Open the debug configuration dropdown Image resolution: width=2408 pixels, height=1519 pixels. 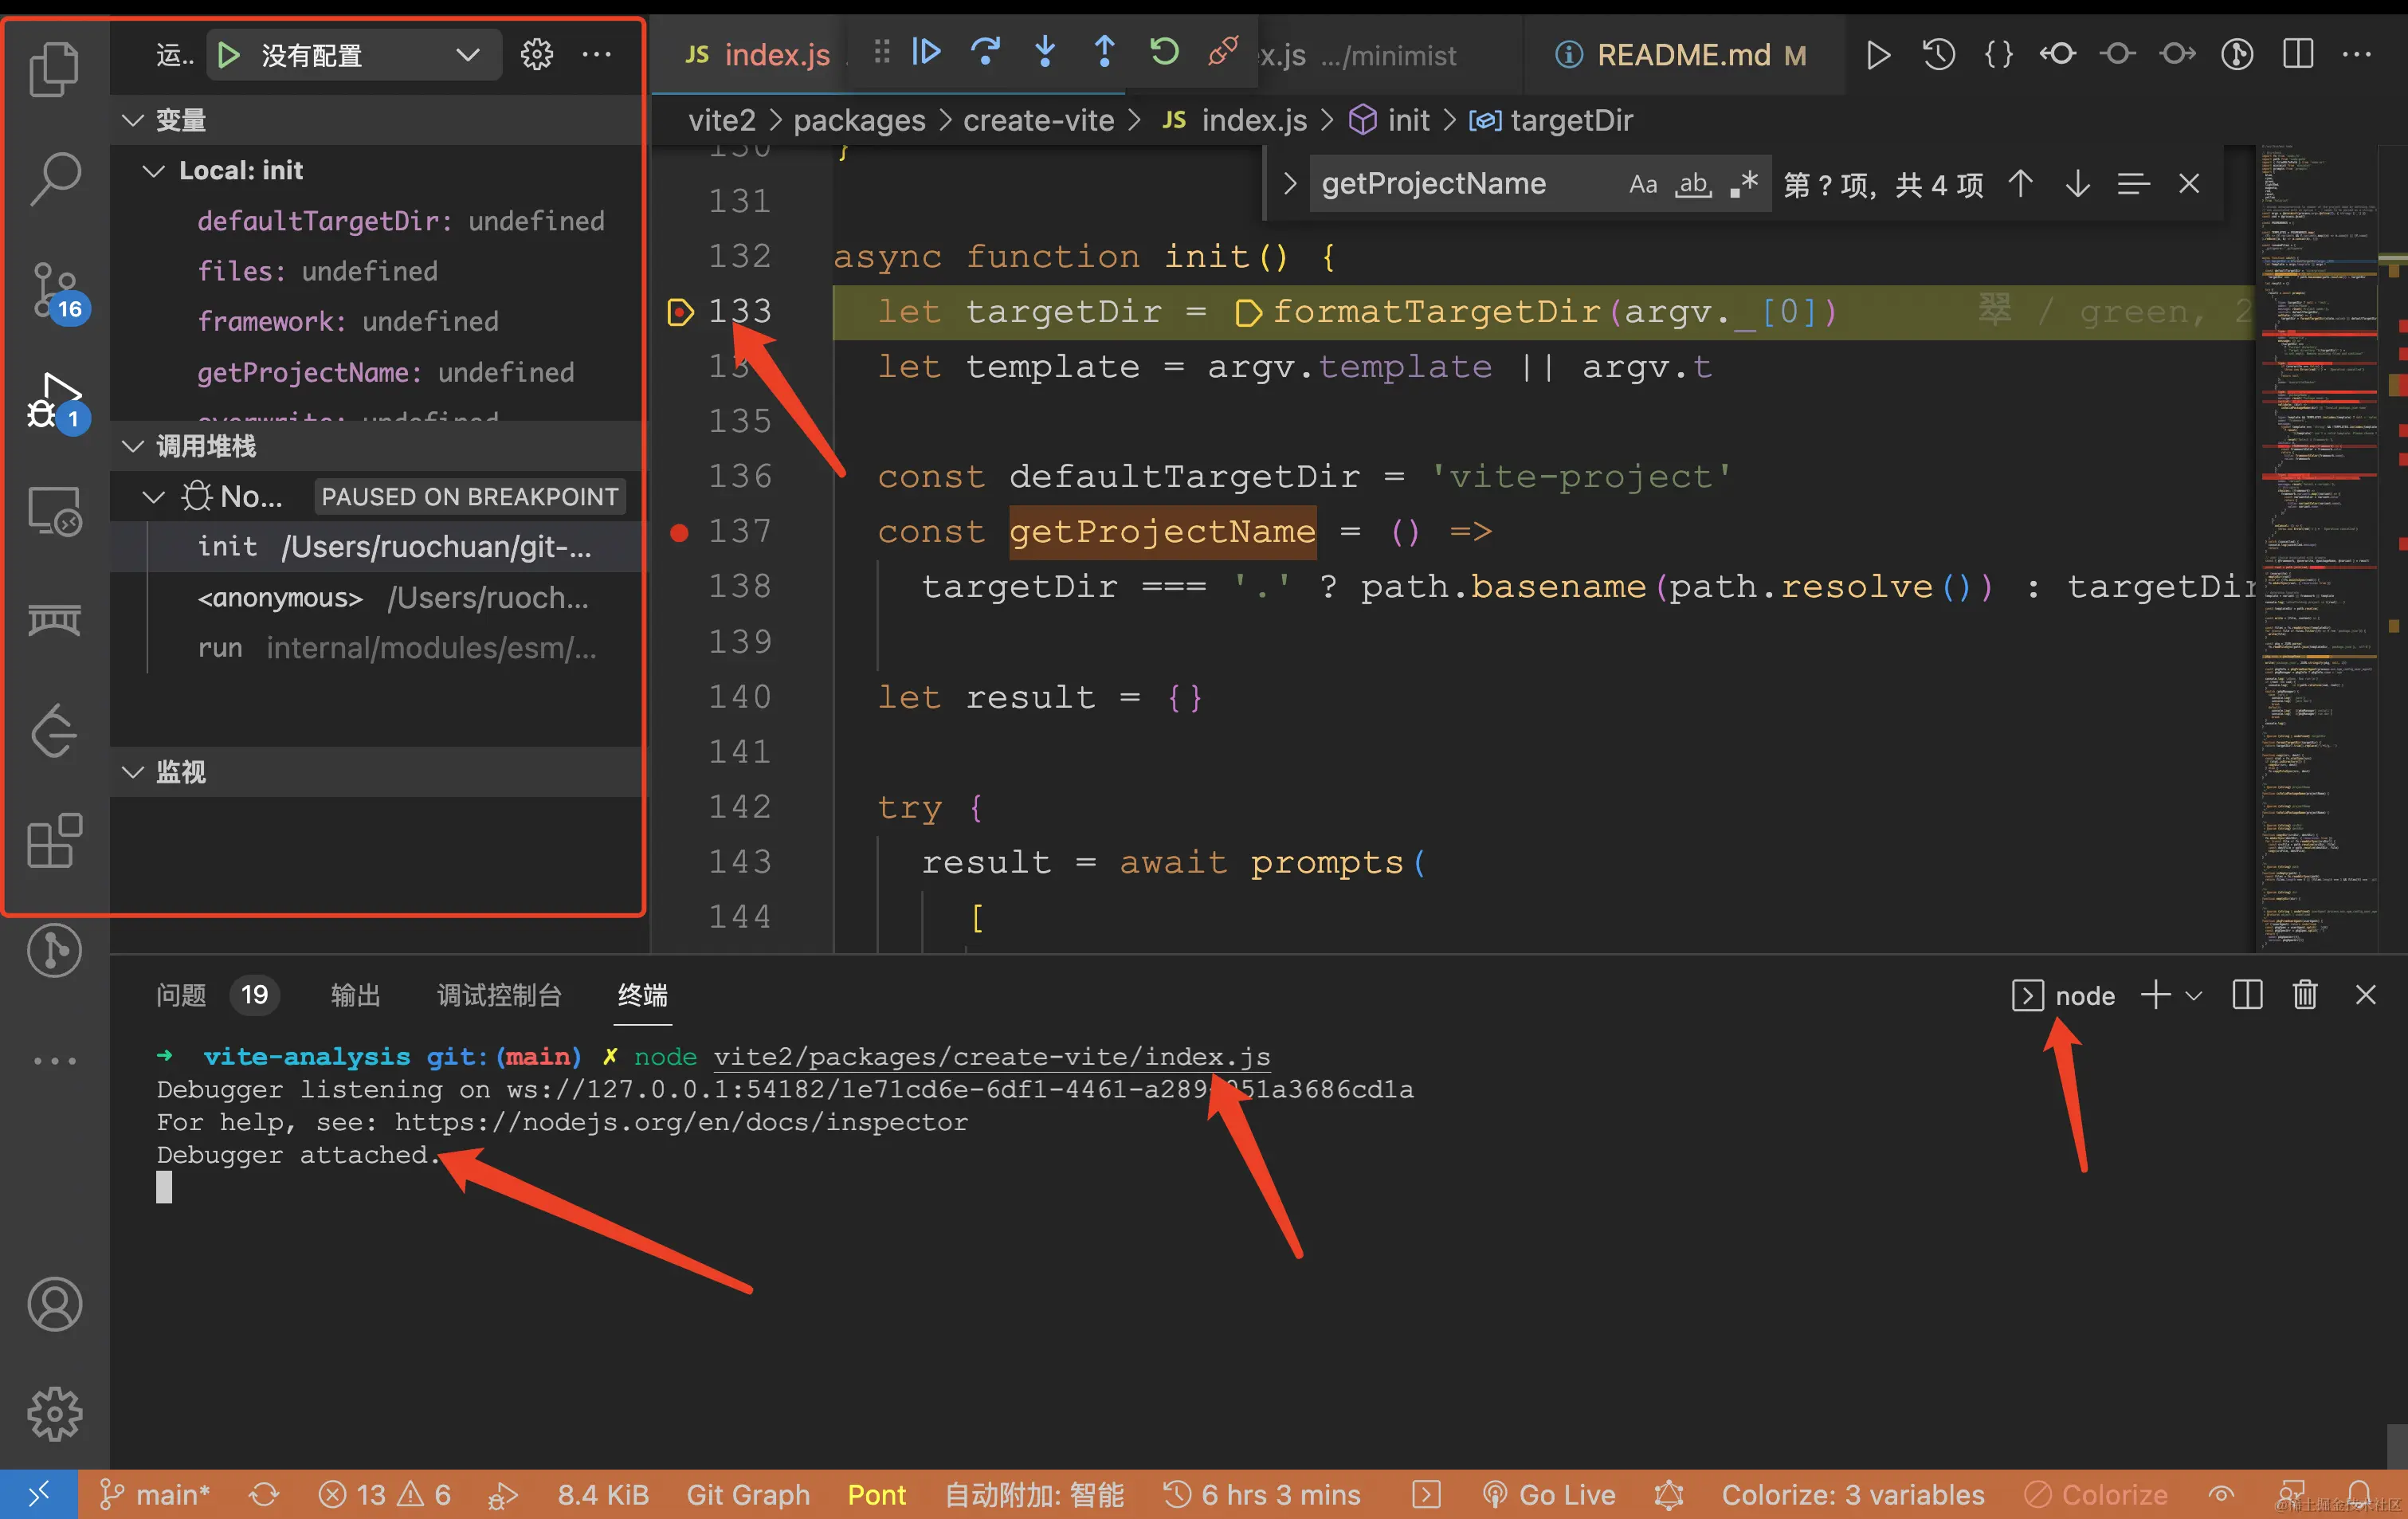click(466, 55)
